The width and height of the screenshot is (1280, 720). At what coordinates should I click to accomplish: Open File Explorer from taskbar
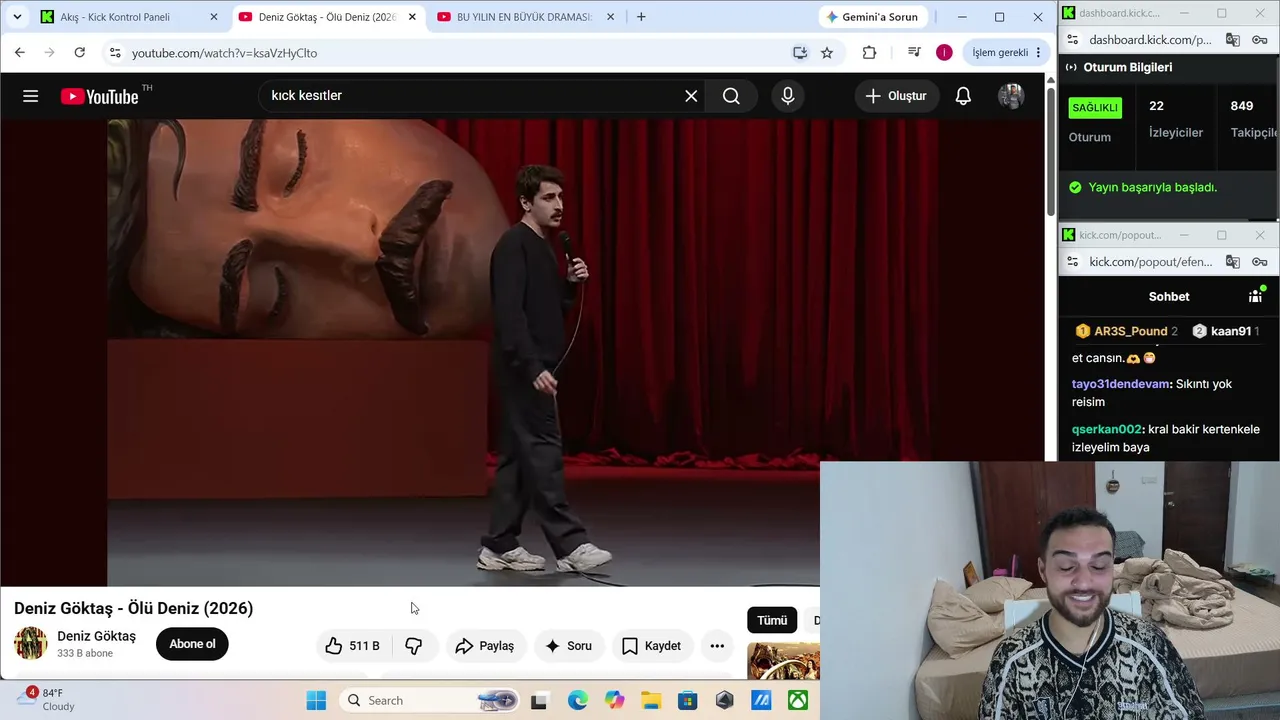pos(651,700)
